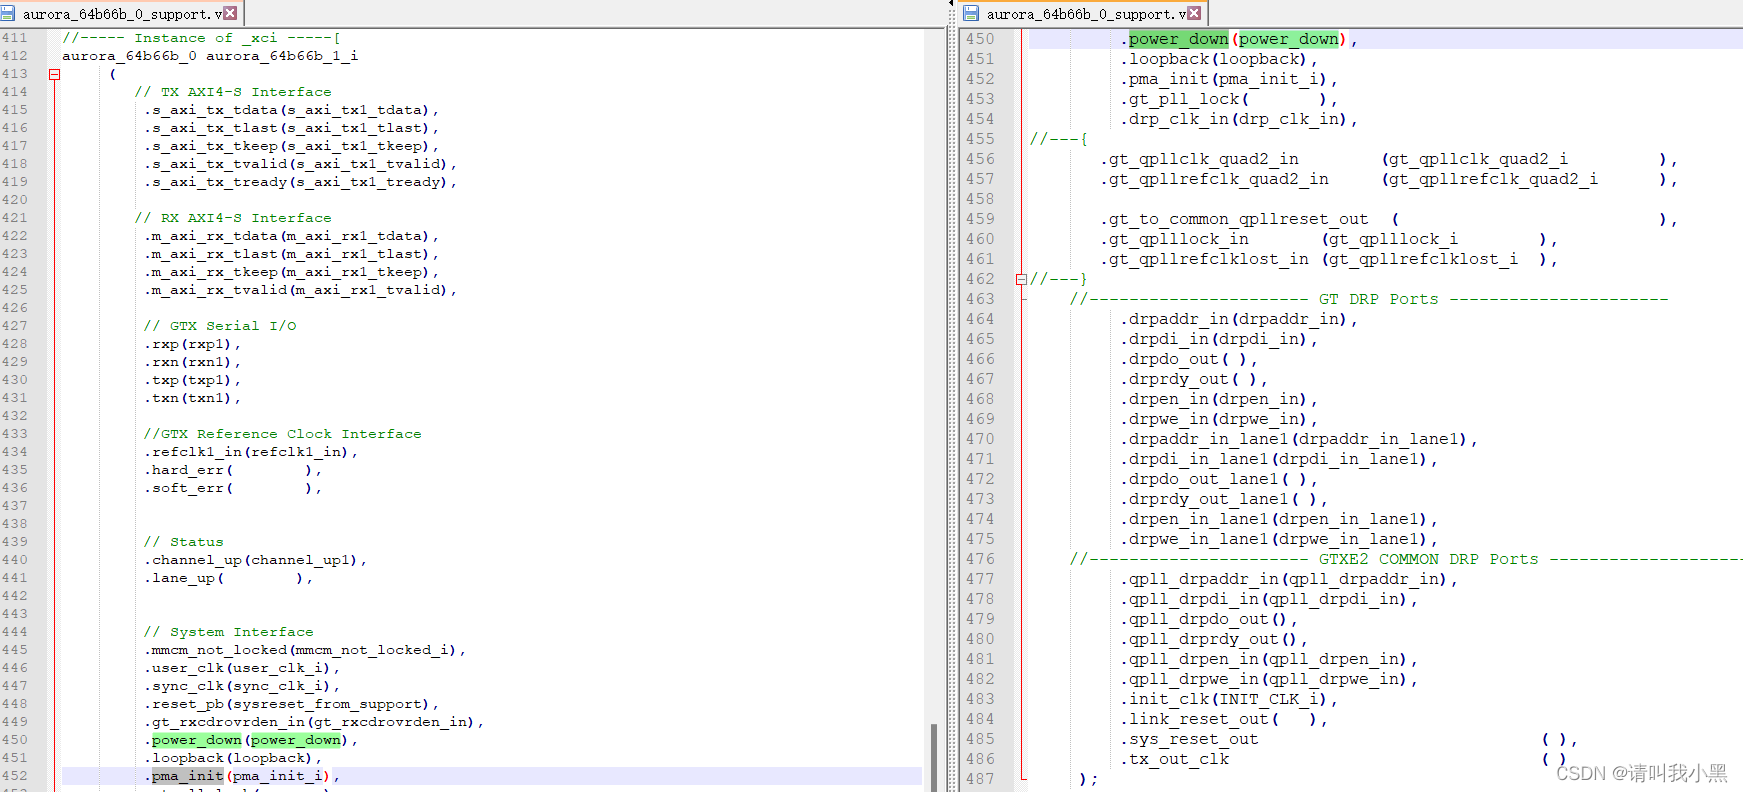Click the left pane vertical scrollbar thumb
Viewport: 1743px width, 792px height.
934,757
